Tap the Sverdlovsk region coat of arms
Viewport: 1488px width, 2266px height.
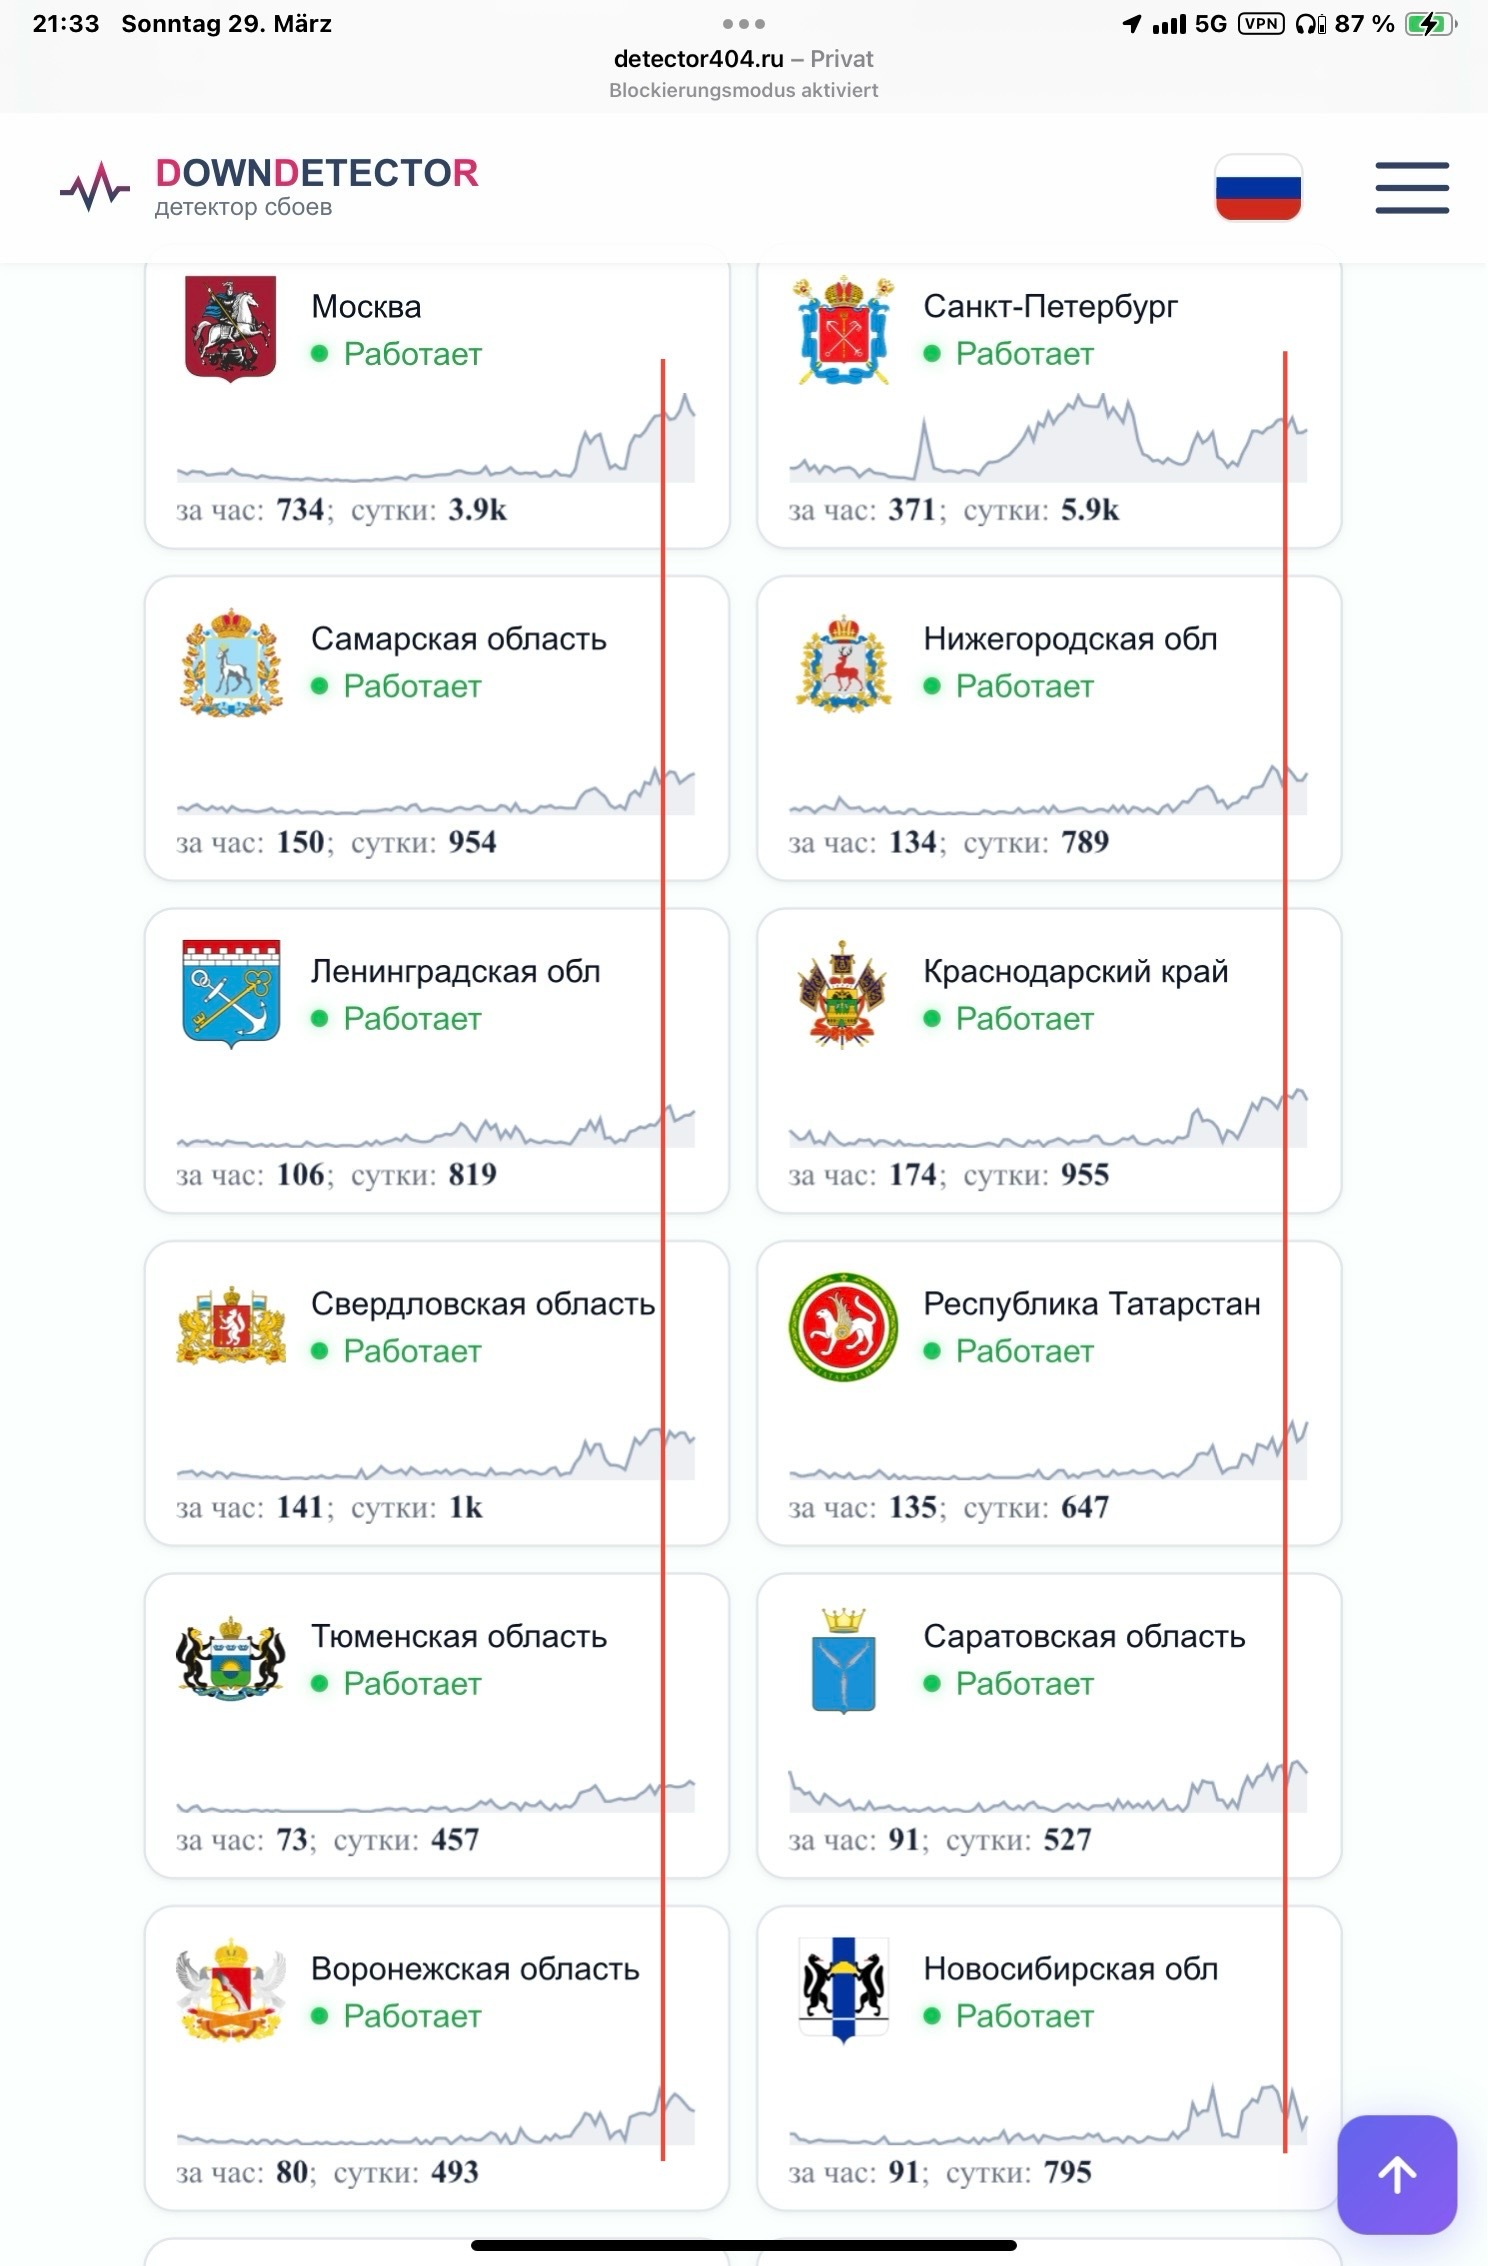tap(231, 1327)
